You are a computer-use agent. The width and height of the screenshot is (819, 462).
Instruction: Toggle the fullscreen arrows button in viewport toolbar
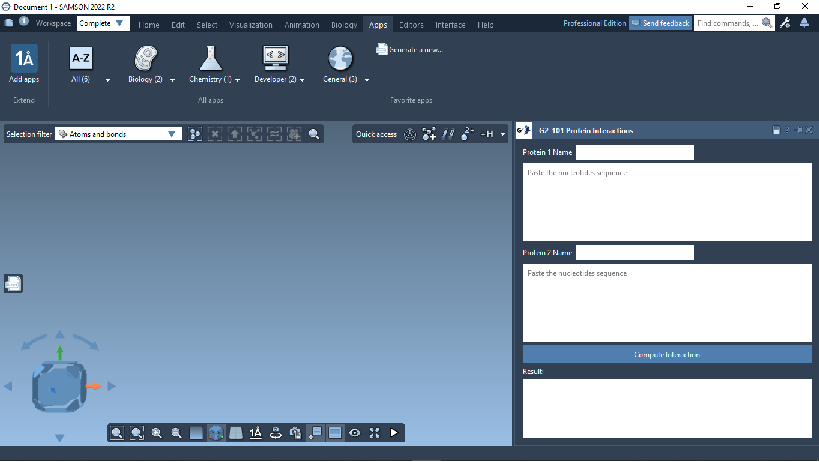click(374, 432)
